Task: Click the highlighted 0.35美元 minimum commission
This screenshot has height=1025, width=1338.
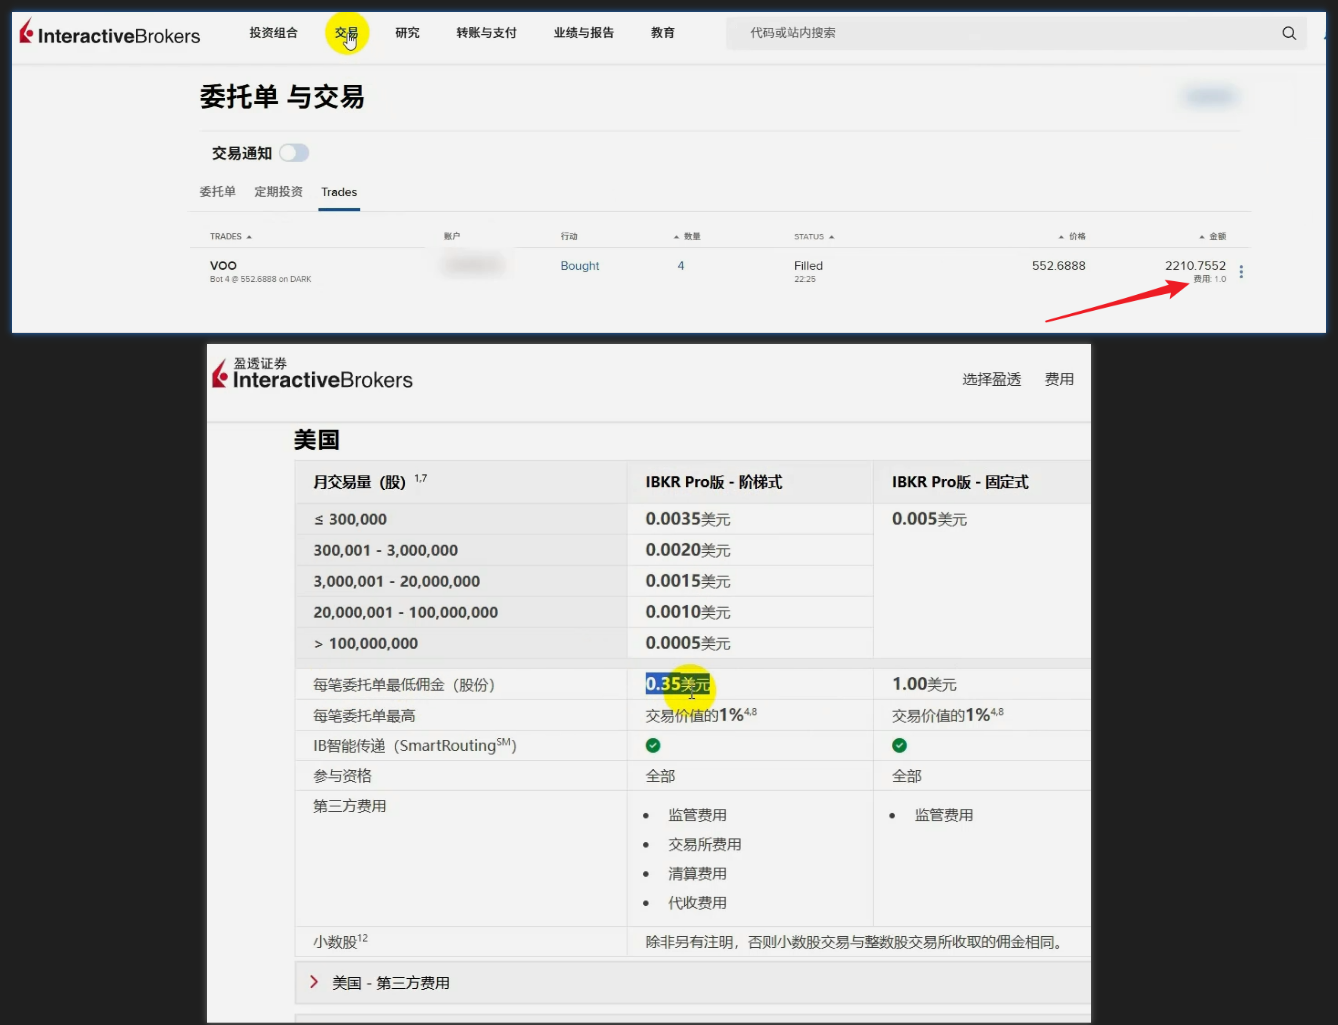Action: pyautogui.click(x=678, y=684)
